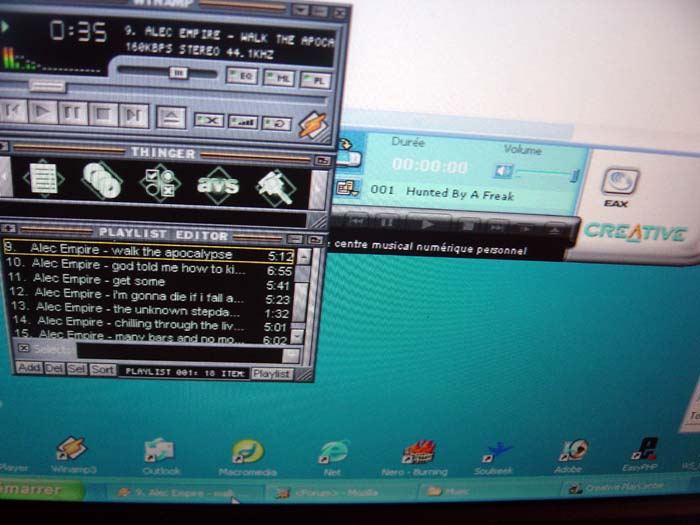The height and width of the screenshot is (525, 700).
Task: Select track 10 god told me how to ki...
Action: coord(149,267)
